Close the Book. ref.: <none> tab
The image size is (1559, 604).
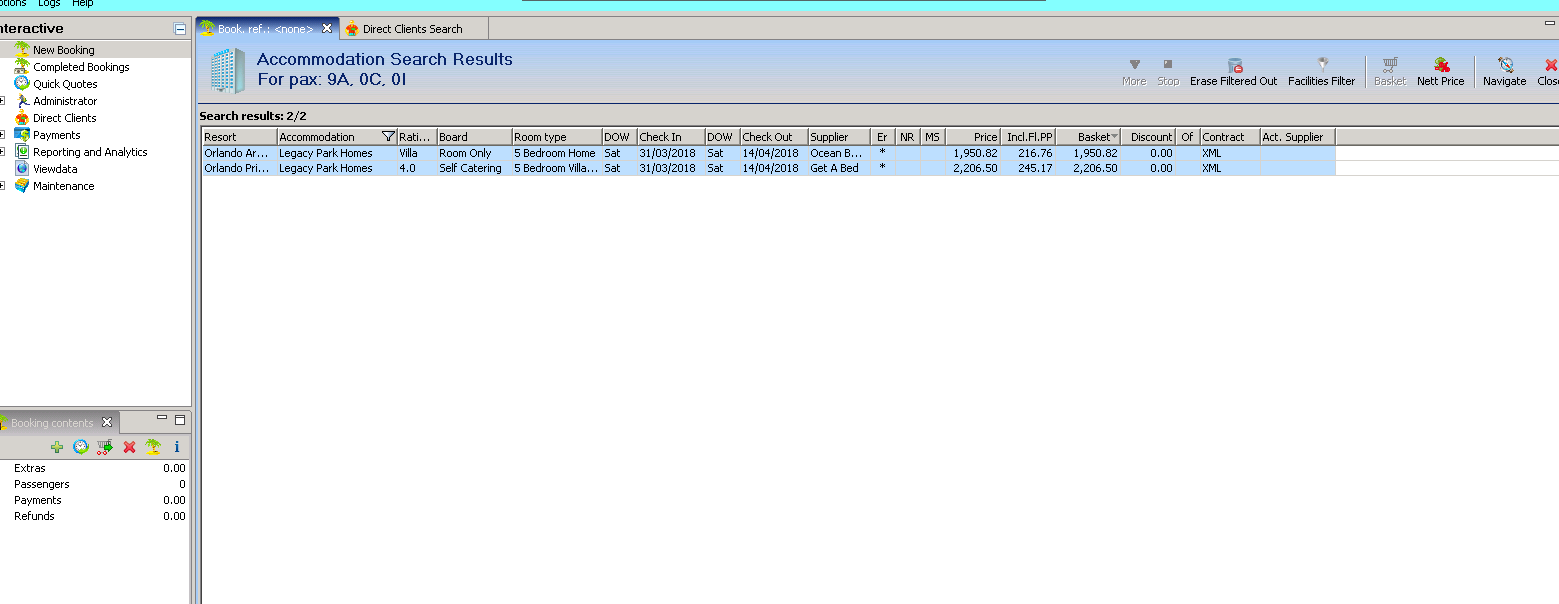pyautogui.click(x=327, y=29)
